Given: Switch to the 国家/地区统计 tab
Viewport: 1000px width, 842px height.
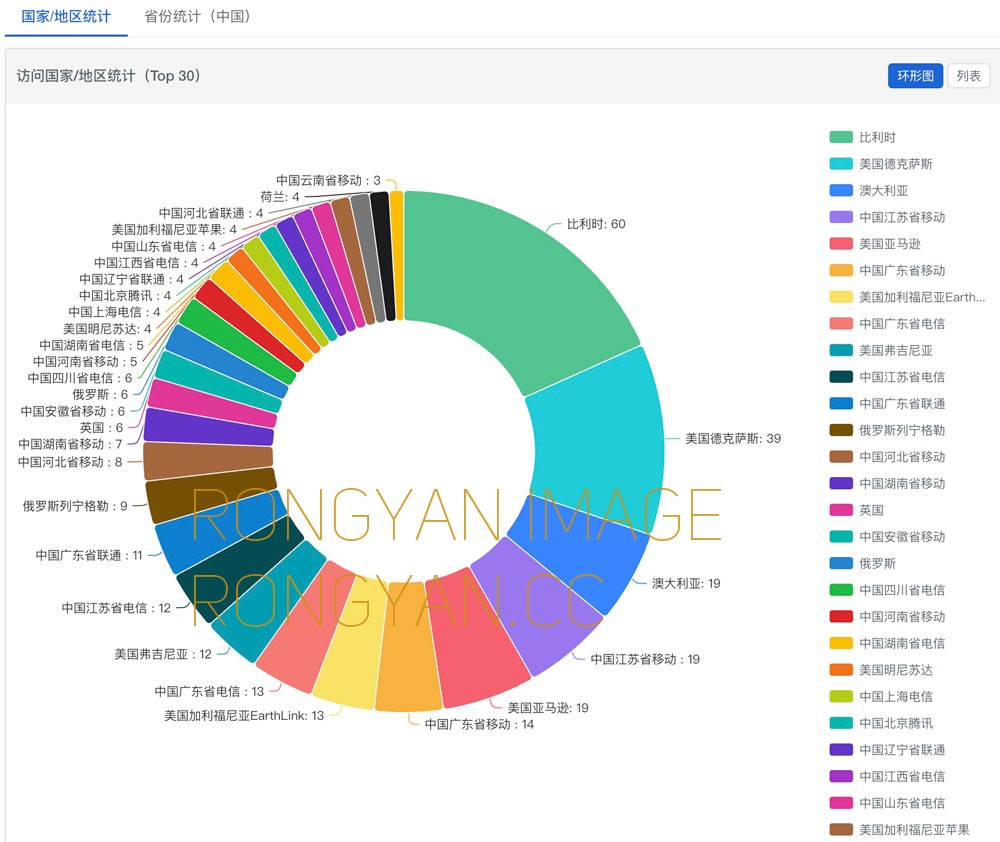Looking at the screenshot, I should click(x=66, y=17).
